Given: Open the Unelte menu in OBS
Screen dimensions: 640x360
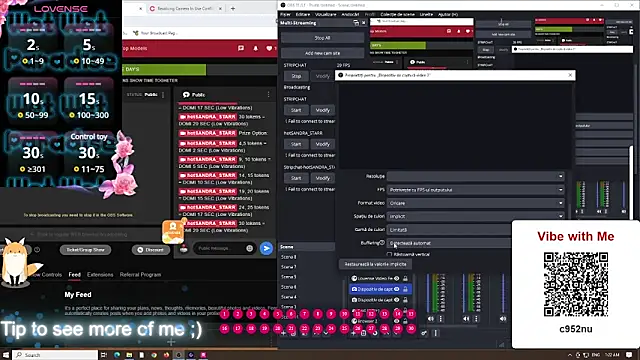Looking at the screenshot, I should click(426, 14).
